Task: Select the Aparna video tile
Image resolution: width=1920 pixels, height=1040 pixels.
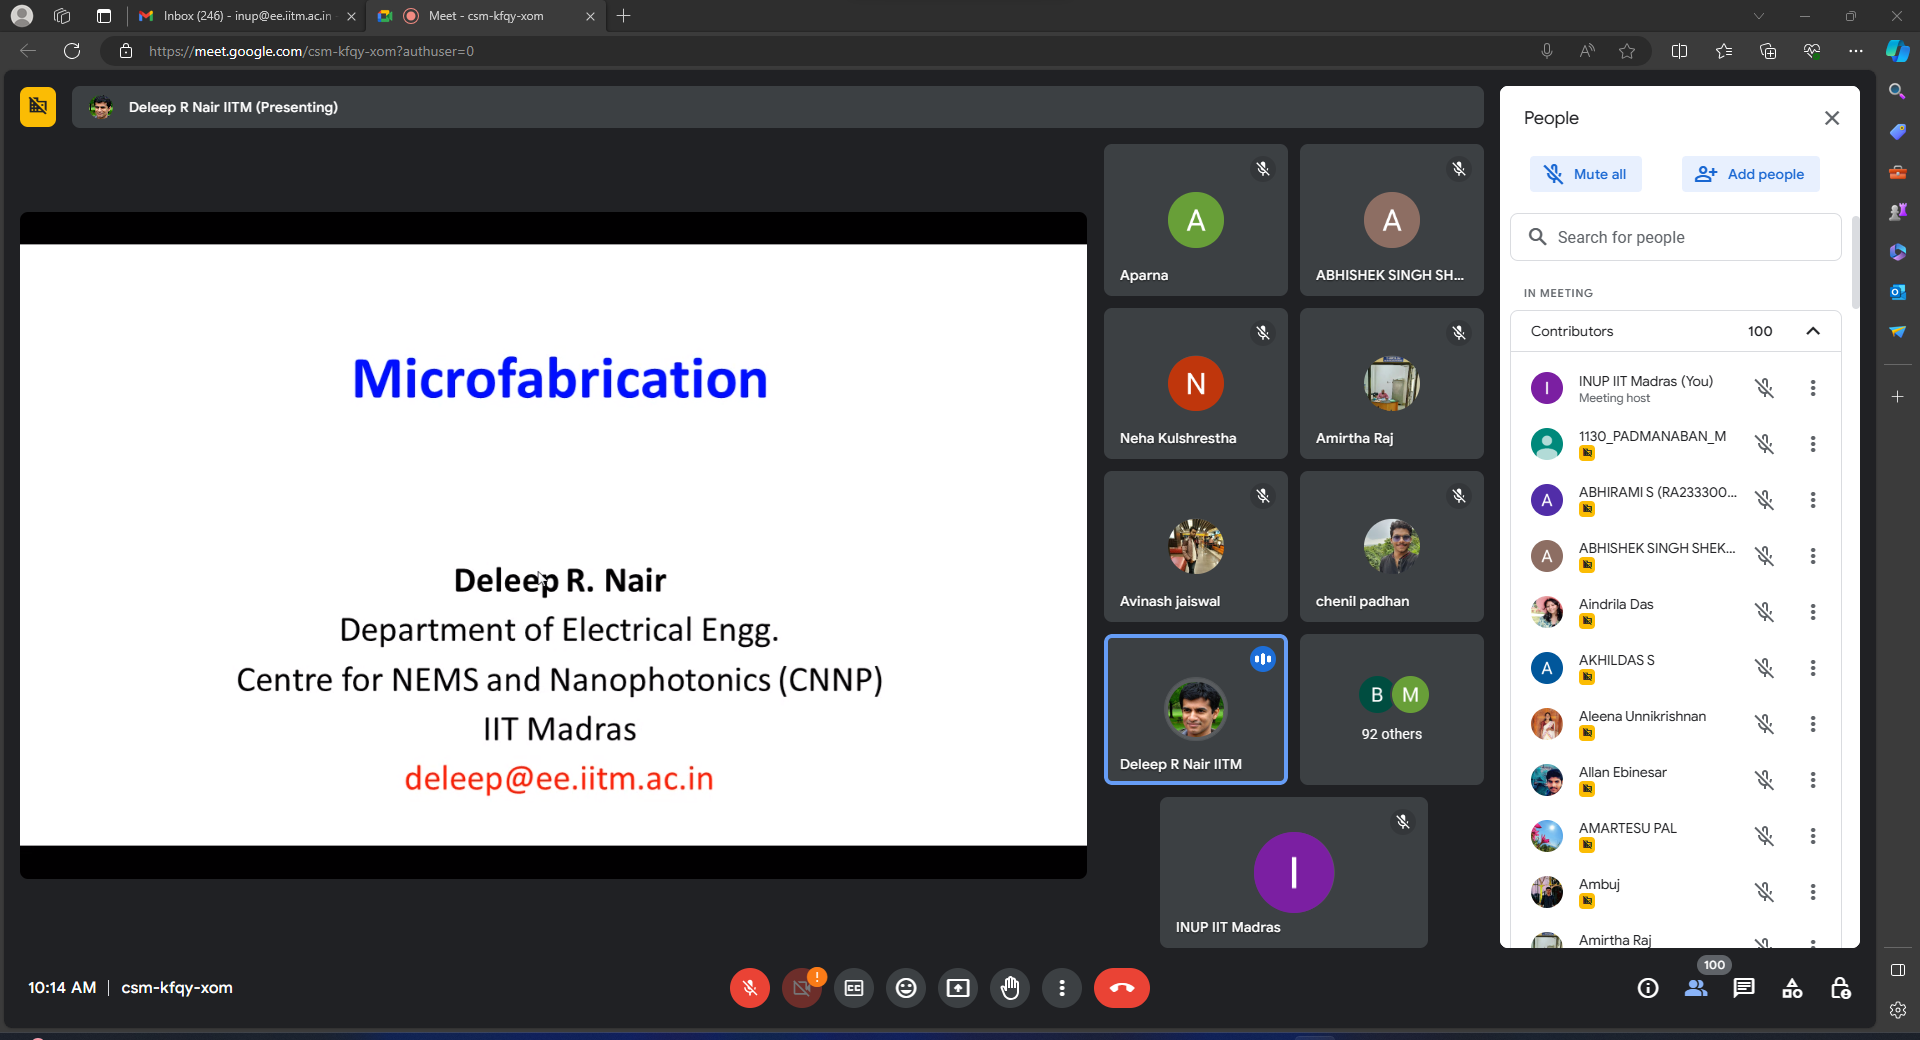Action: [x=1196, y=220]
